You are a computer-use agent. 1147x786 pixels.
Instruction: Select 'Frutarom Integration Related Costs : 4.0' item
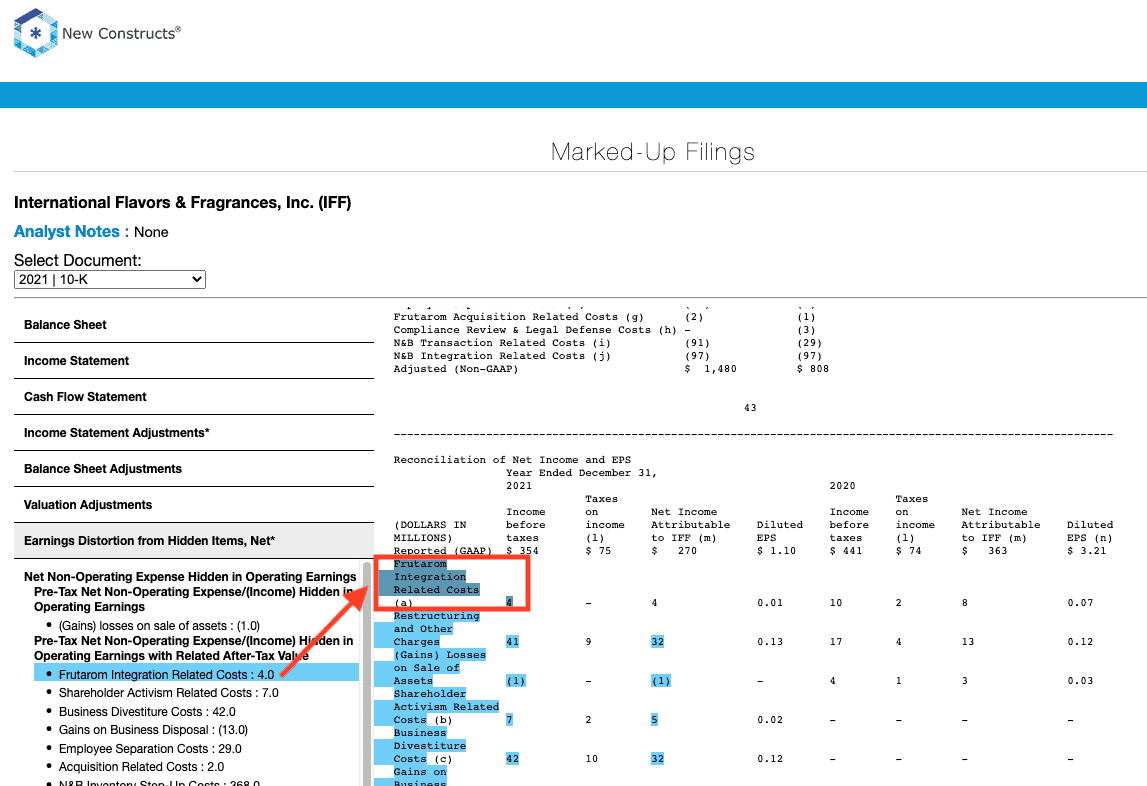pos(167,675)
